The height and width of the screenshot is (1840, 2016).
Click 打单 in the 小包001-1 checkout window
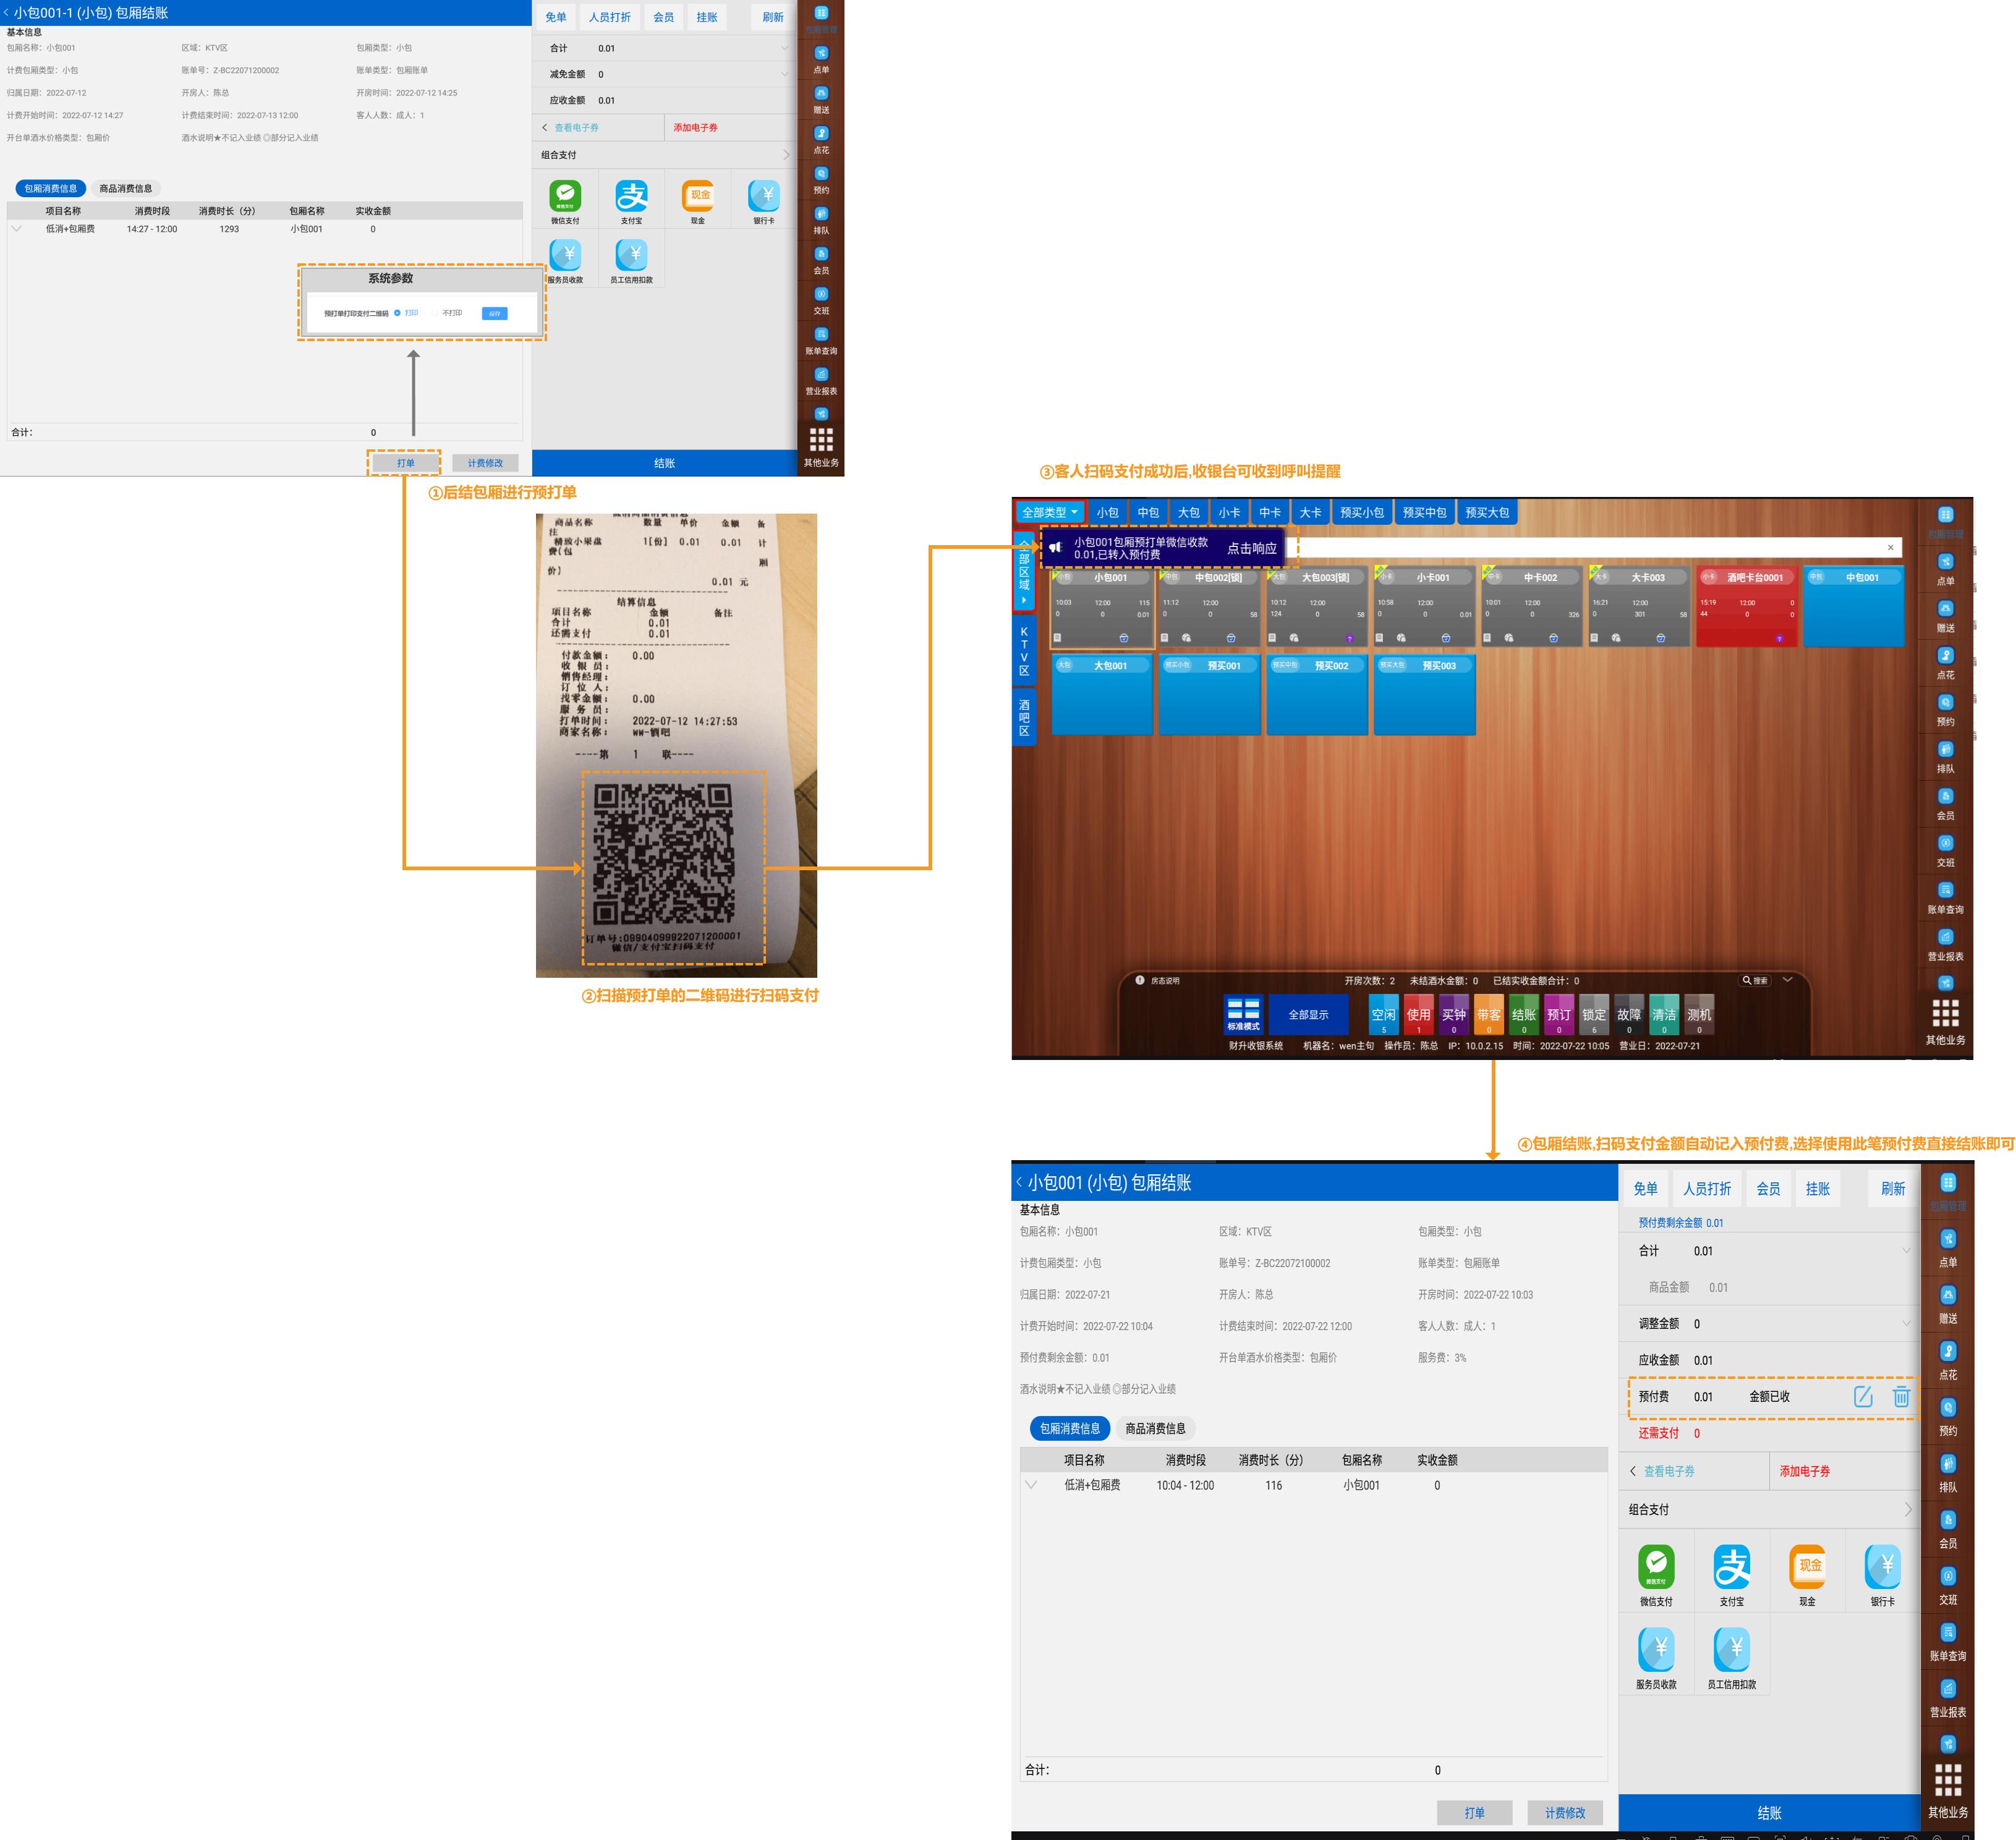point(405,463)
